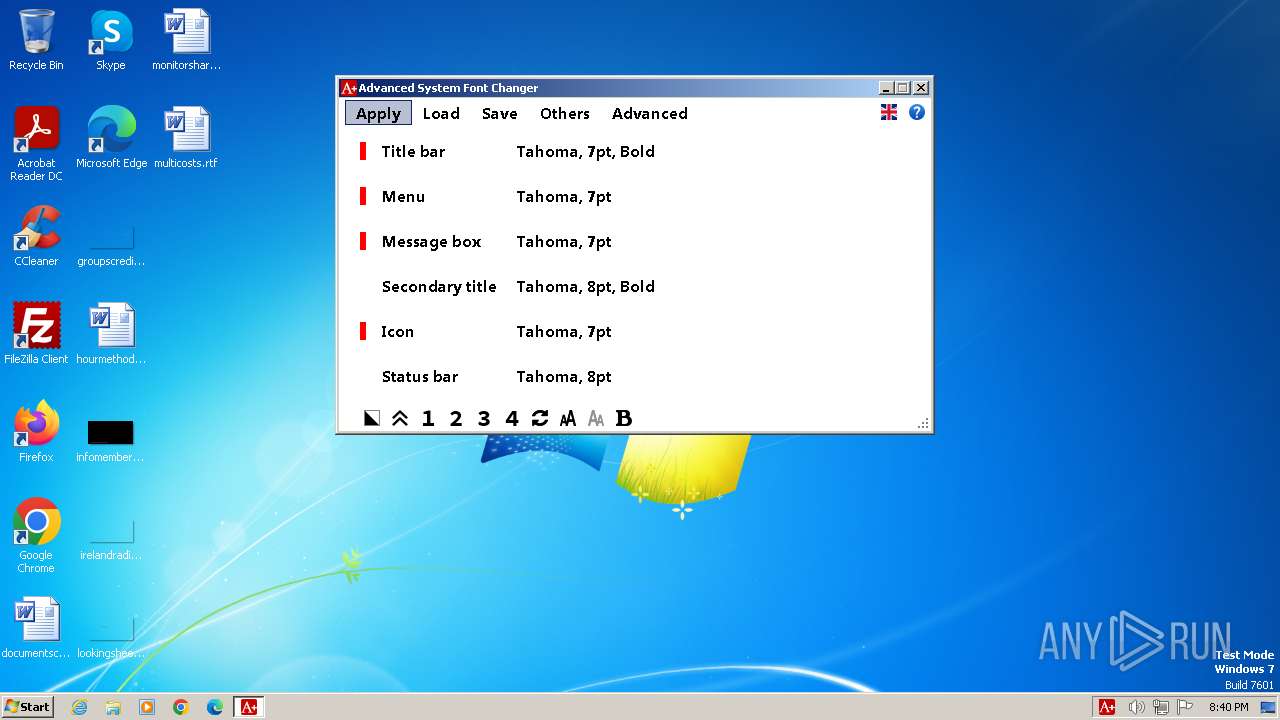The height and width of the screenshot is (720, 1280).
Task: Select preset 1 in bottom toolbar
Action: 428,419
